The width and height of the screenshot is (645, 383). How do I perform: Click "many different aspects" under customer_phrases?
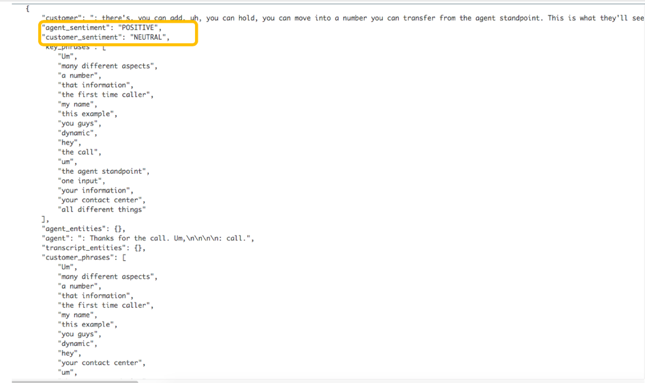[108, 276]
